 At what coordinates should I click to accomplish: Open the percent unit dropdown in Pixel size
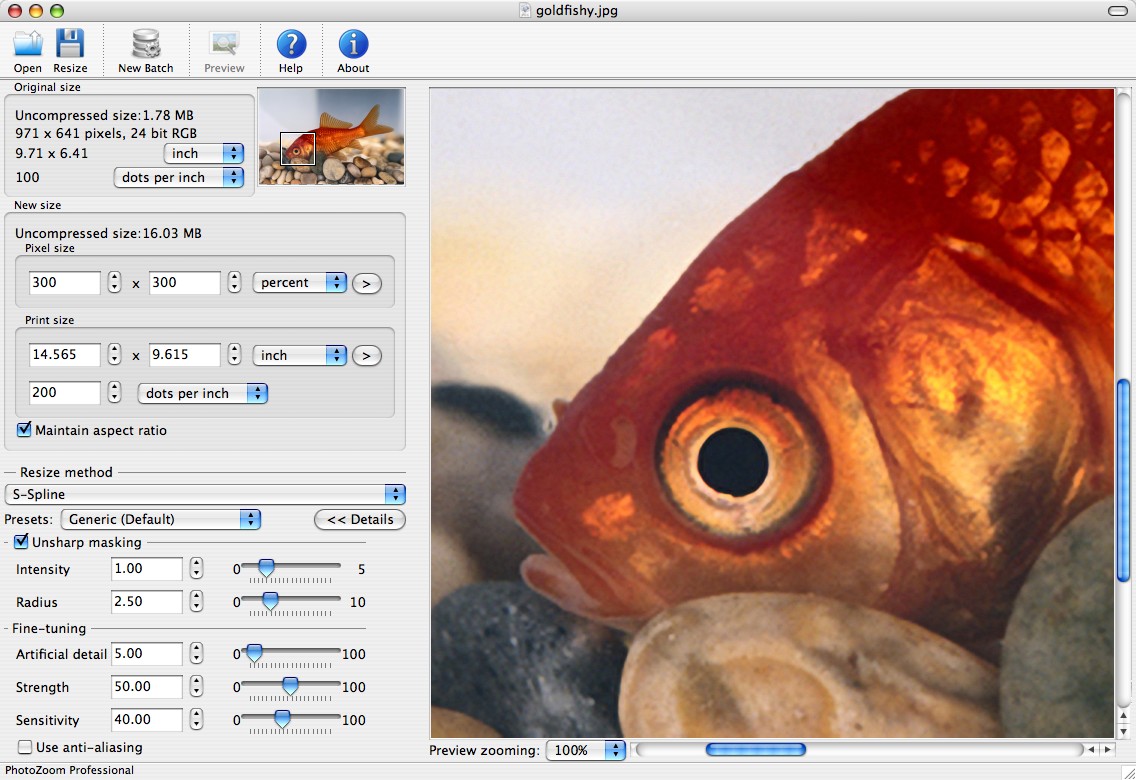point(299,283)
